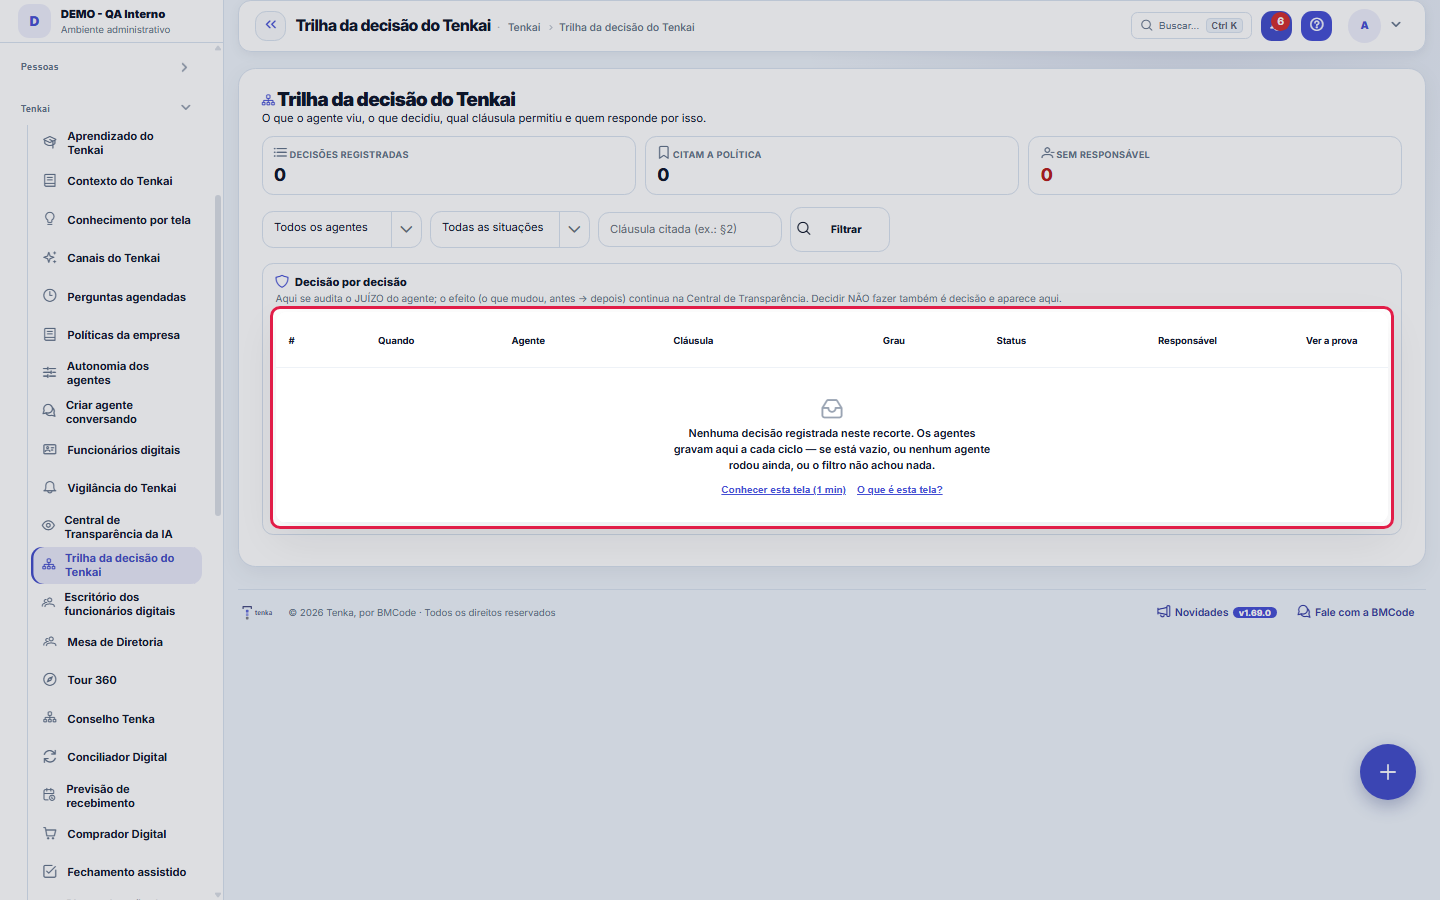Click the floating plus action button

pos(1388,772)
